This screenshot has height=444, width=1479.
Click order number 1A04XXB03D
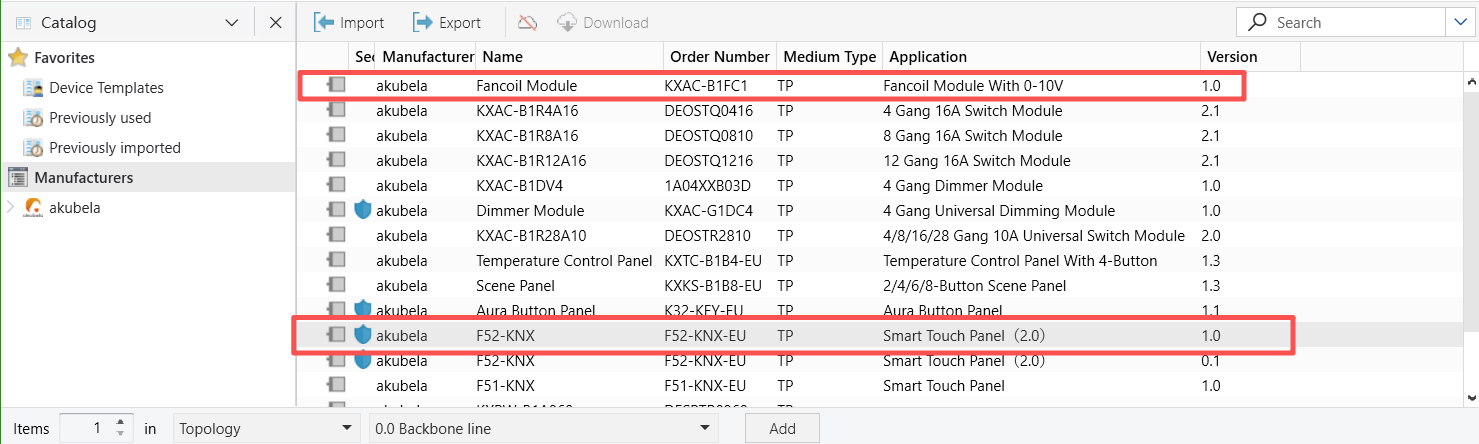(707, 186)
